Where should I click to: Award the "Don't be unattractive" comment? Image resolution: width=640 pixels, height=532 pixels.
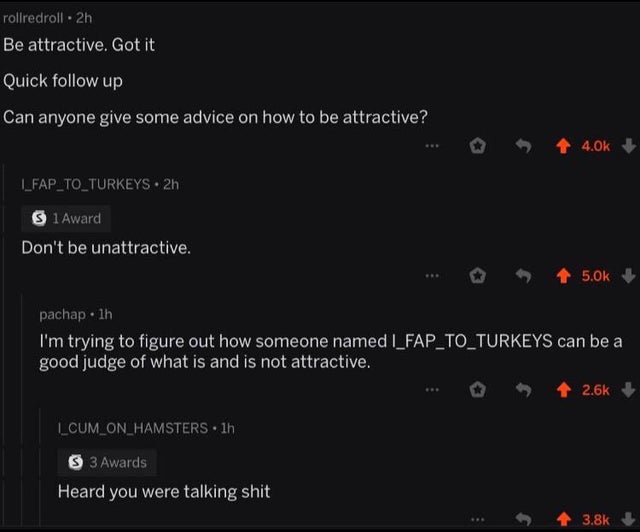[x=477, y=276]
